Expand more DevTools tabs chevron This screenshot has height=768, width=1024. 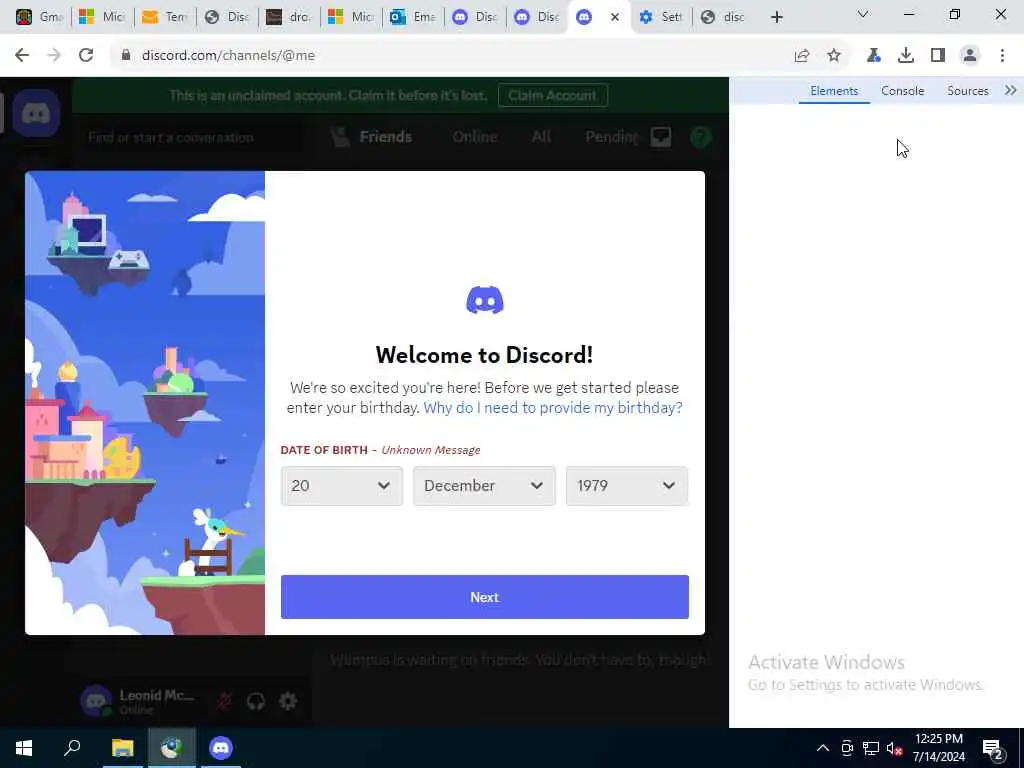(x=1010, y=90)
